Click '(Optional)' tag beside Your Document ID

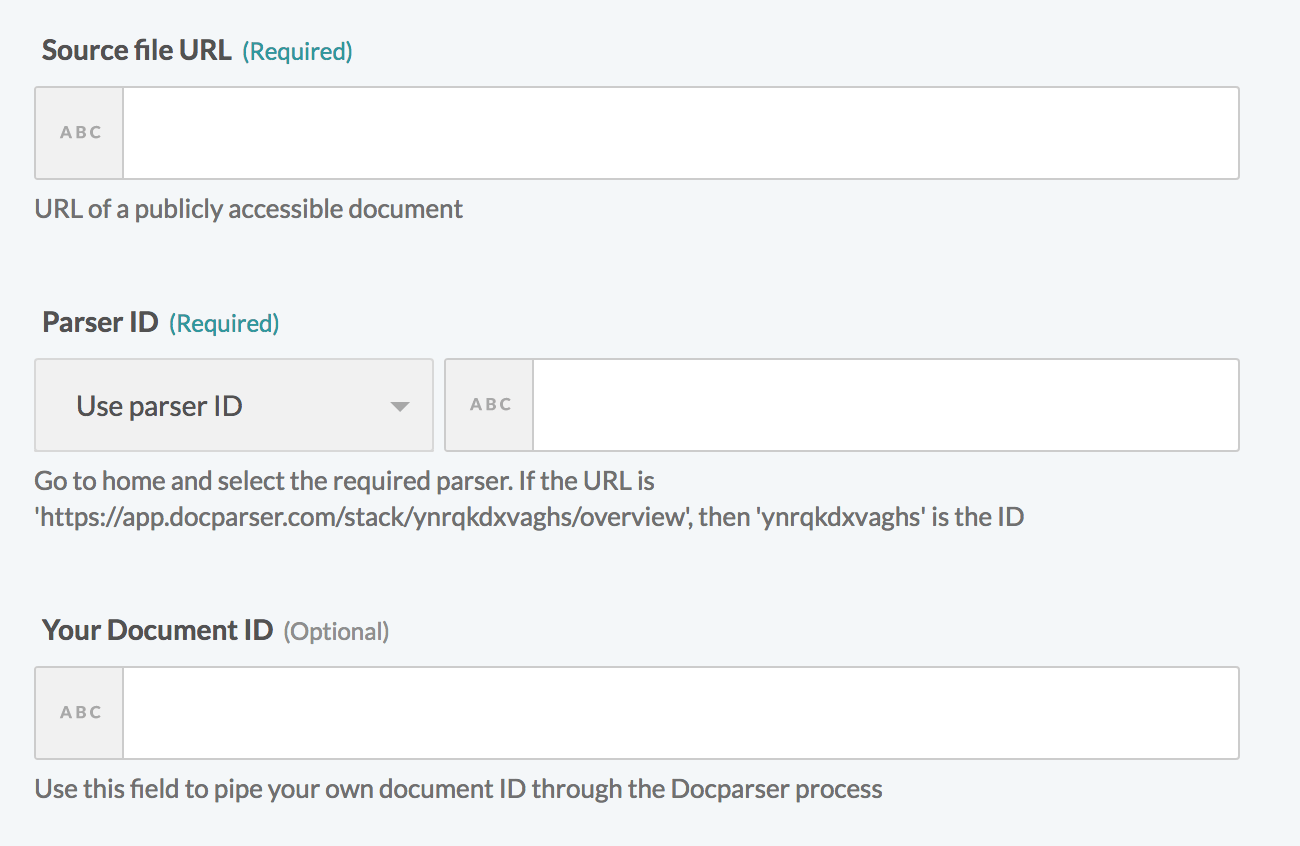(336, 631)
